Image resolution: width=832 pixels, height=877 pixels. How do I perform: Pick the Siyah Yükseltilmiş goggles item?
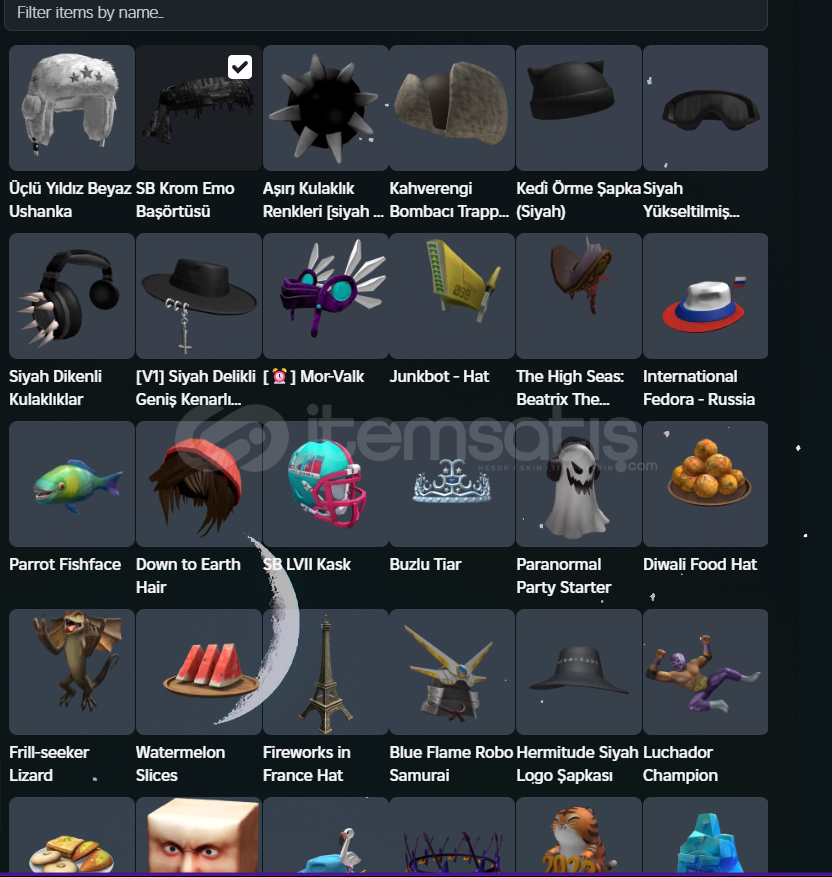(x=705, y=108)
